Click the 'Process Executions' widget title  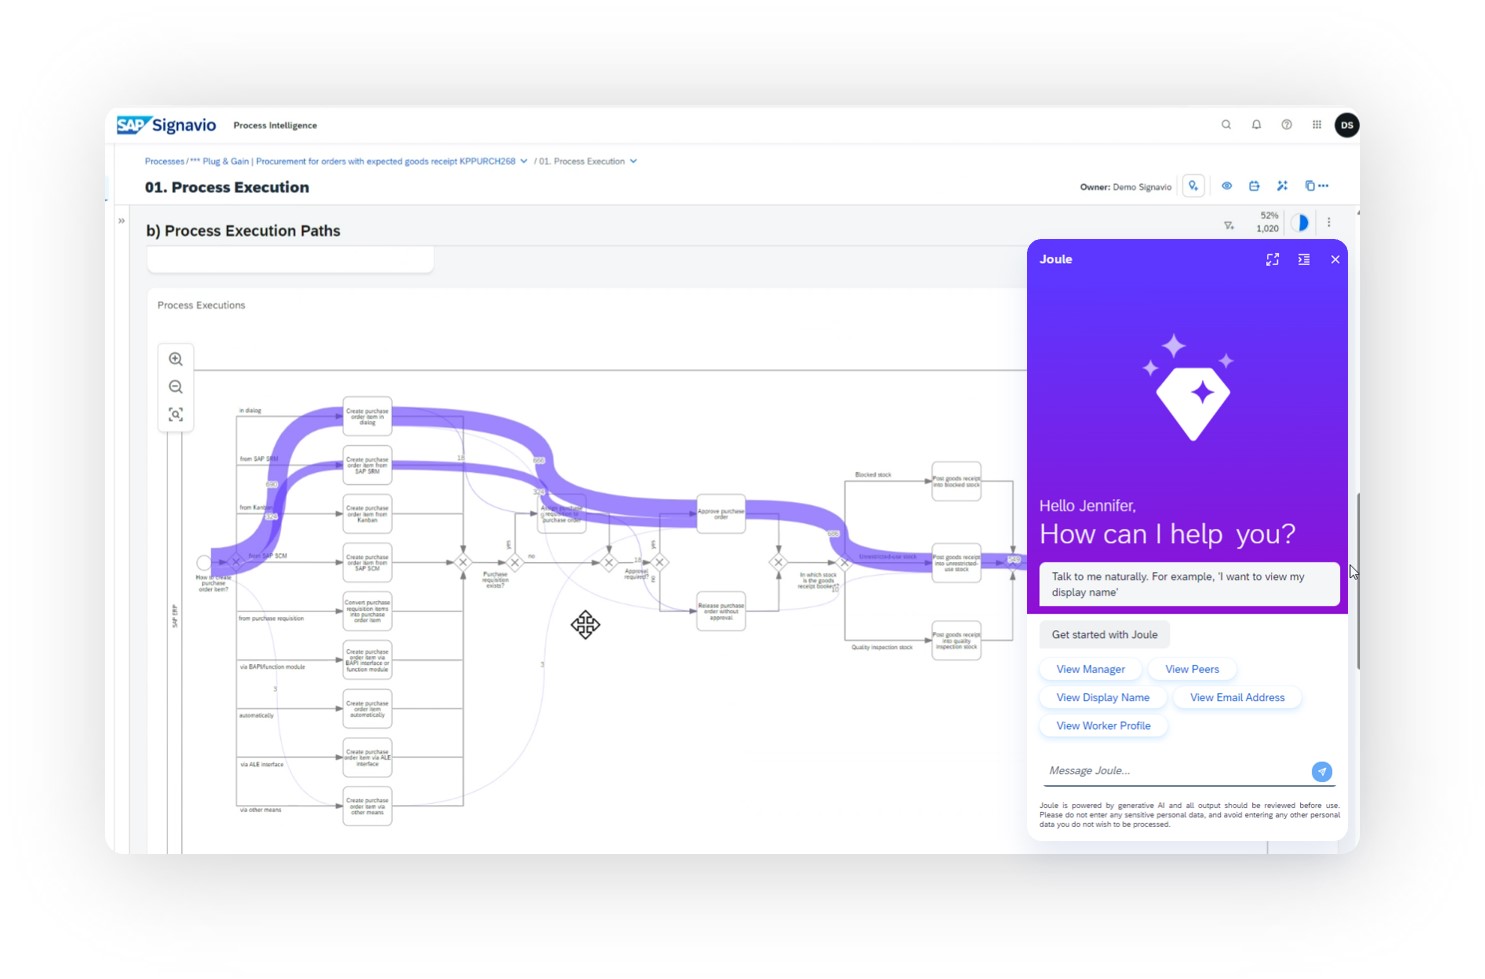pyautogui.click(x=201, y=305)
